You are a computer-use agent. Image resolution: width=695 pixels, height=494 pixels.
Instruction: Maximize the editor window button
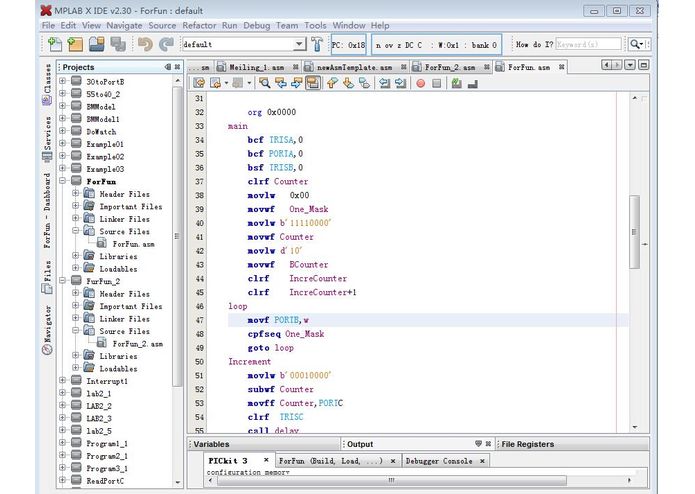point(644,65)
